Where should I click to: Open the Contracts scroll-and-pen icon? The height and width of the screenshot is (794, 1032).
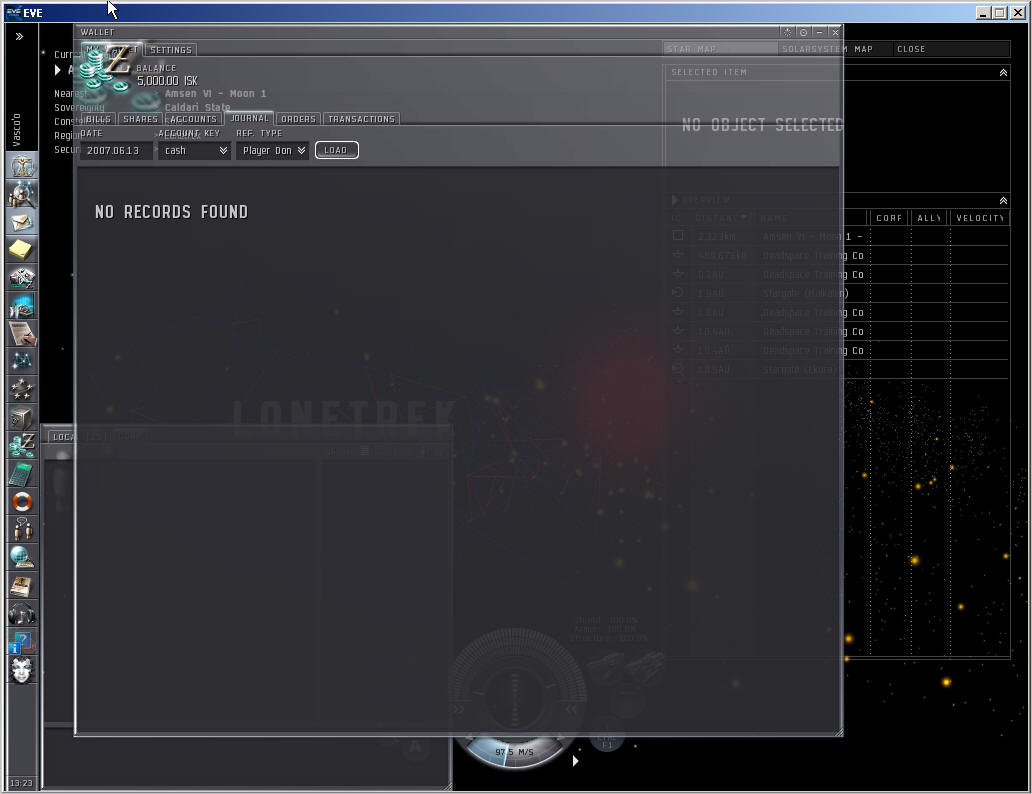[22, 334]
